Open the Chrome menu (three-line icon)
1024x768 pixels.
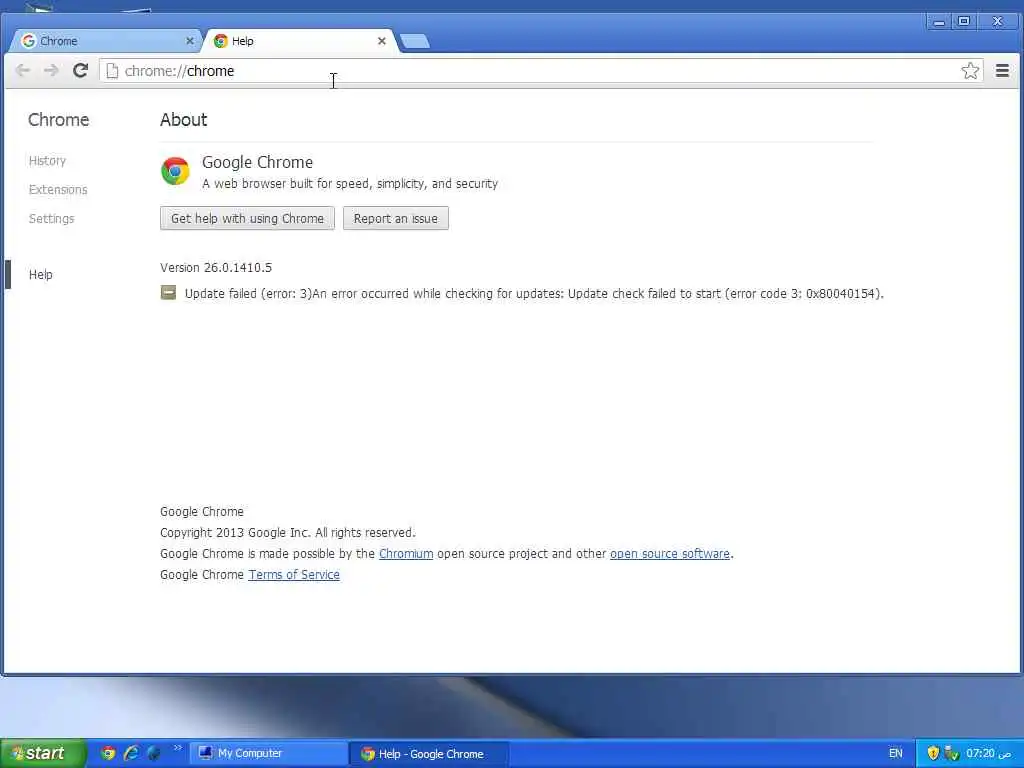pyautogui.click(x=1002, y=71)
